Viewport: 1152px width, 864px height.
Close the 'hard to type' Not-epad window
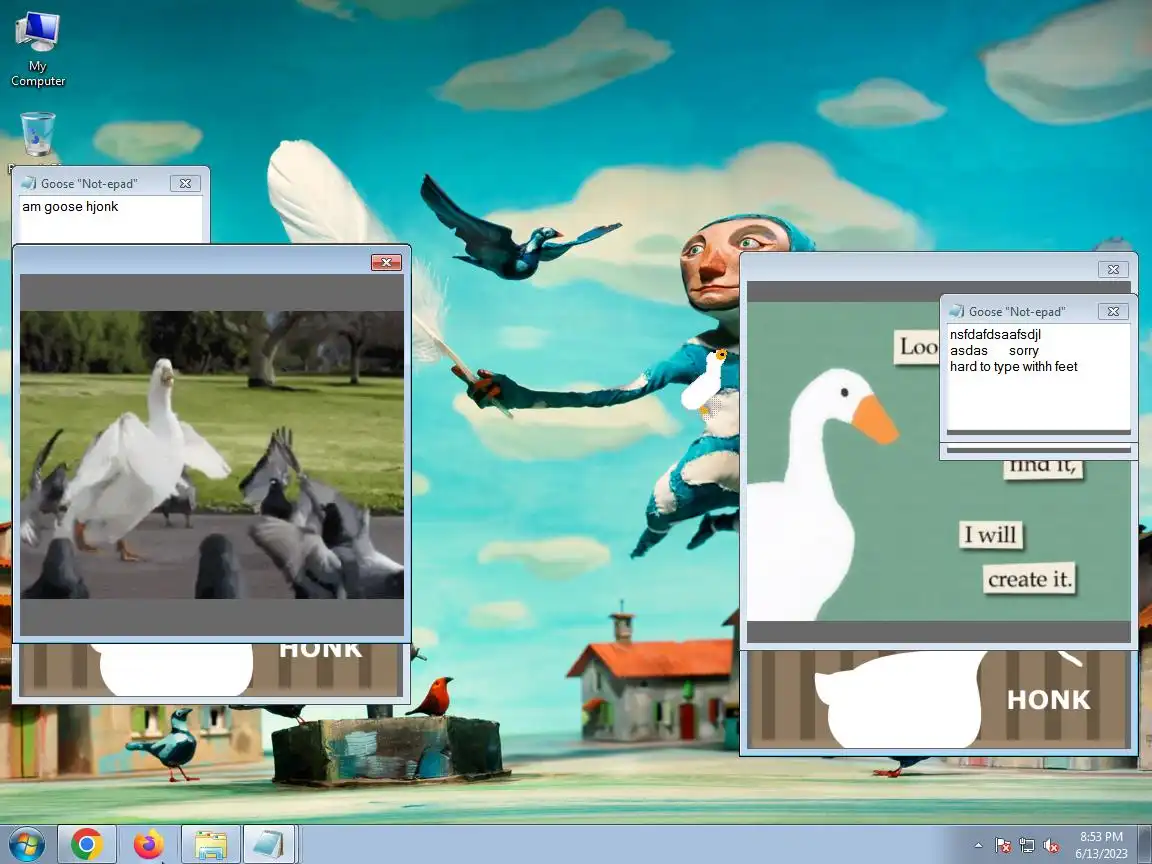pyautogui.click(x=1113, y=312)
